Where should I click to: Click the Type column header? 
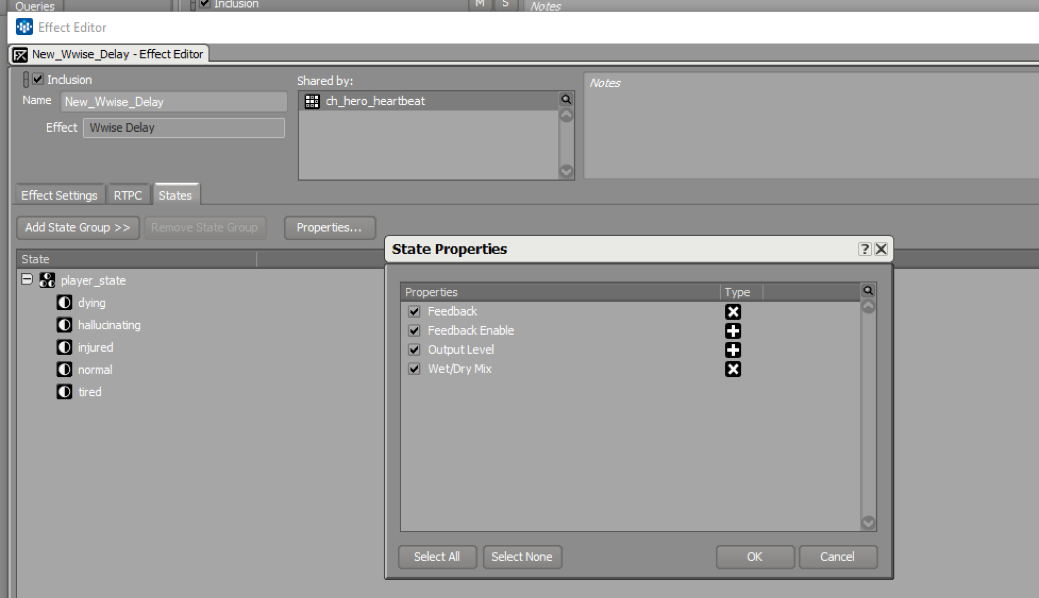741,292
